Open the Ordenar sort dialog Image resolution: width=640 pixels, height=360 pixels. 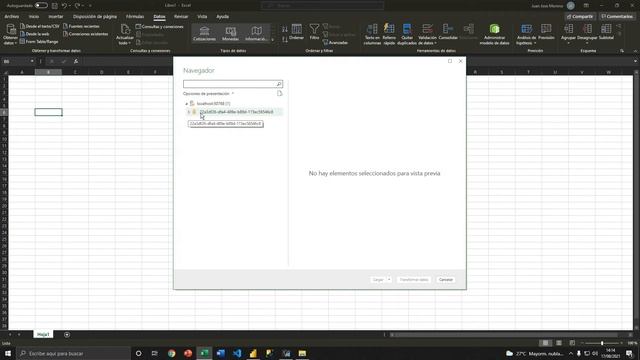pyautogui.click(x=297, y=32)
